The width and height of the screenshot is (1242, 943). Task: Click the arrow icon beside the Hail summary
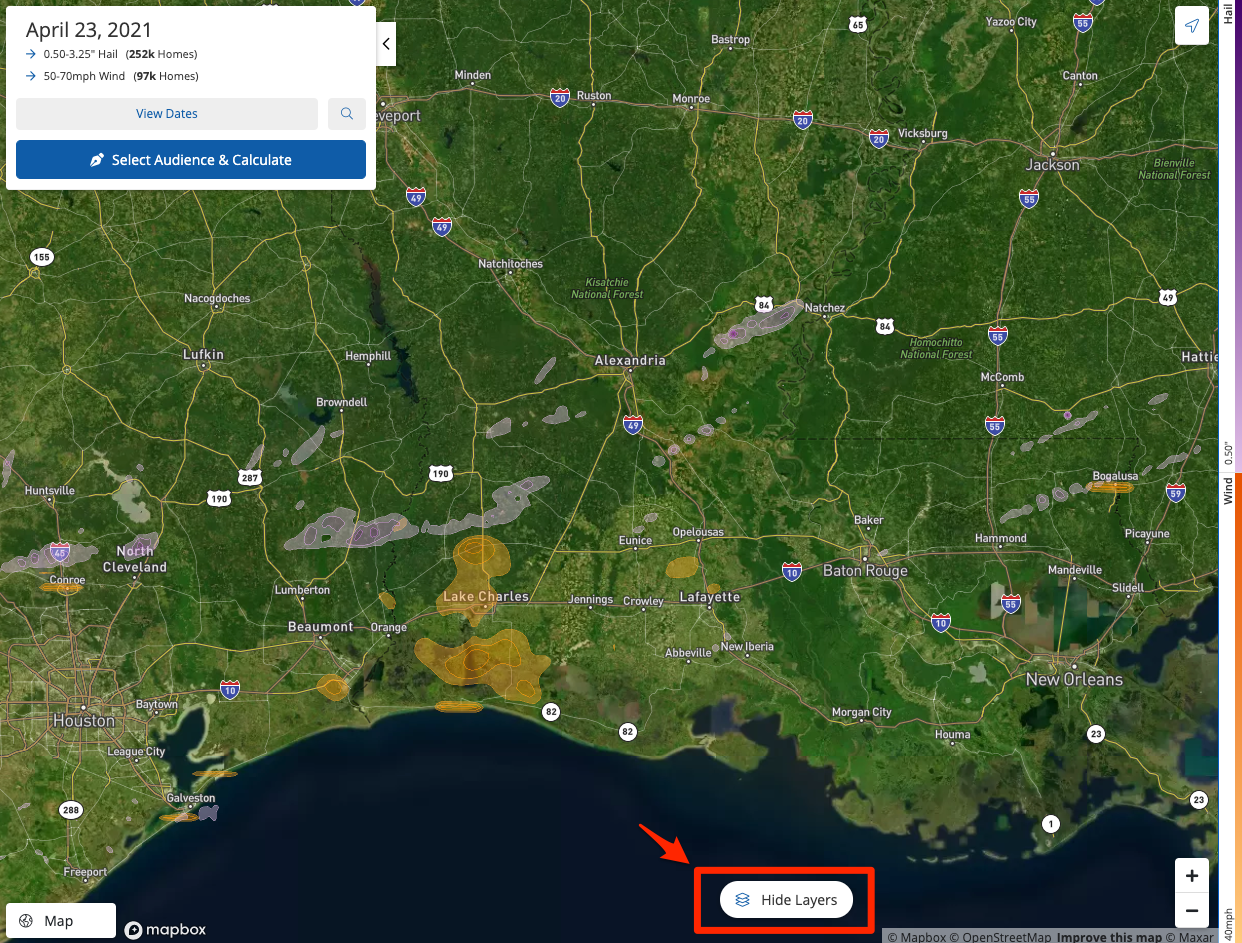(x=31, y=54)
